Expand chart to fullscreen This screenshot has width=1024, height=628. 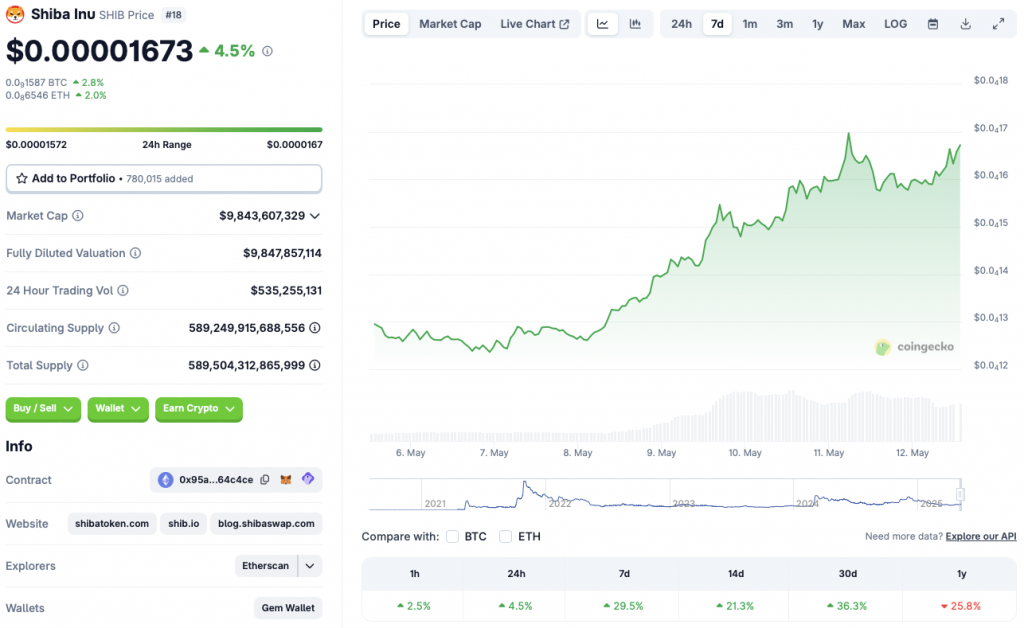pos(999,24)
